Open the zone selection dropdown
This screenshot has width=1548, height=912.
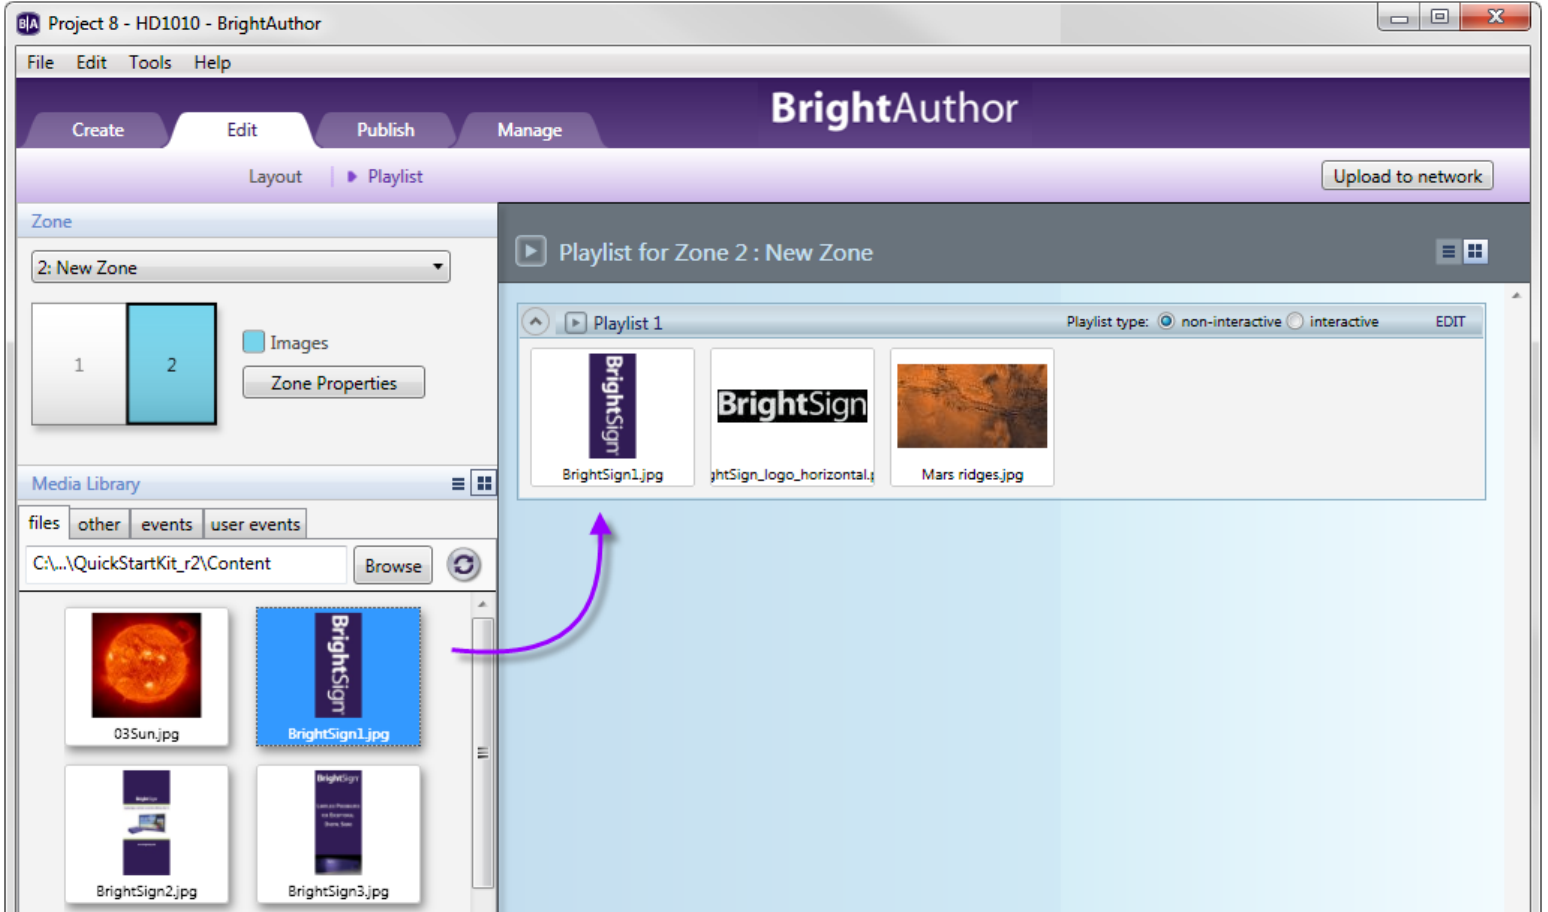click(x=241, y=267)
